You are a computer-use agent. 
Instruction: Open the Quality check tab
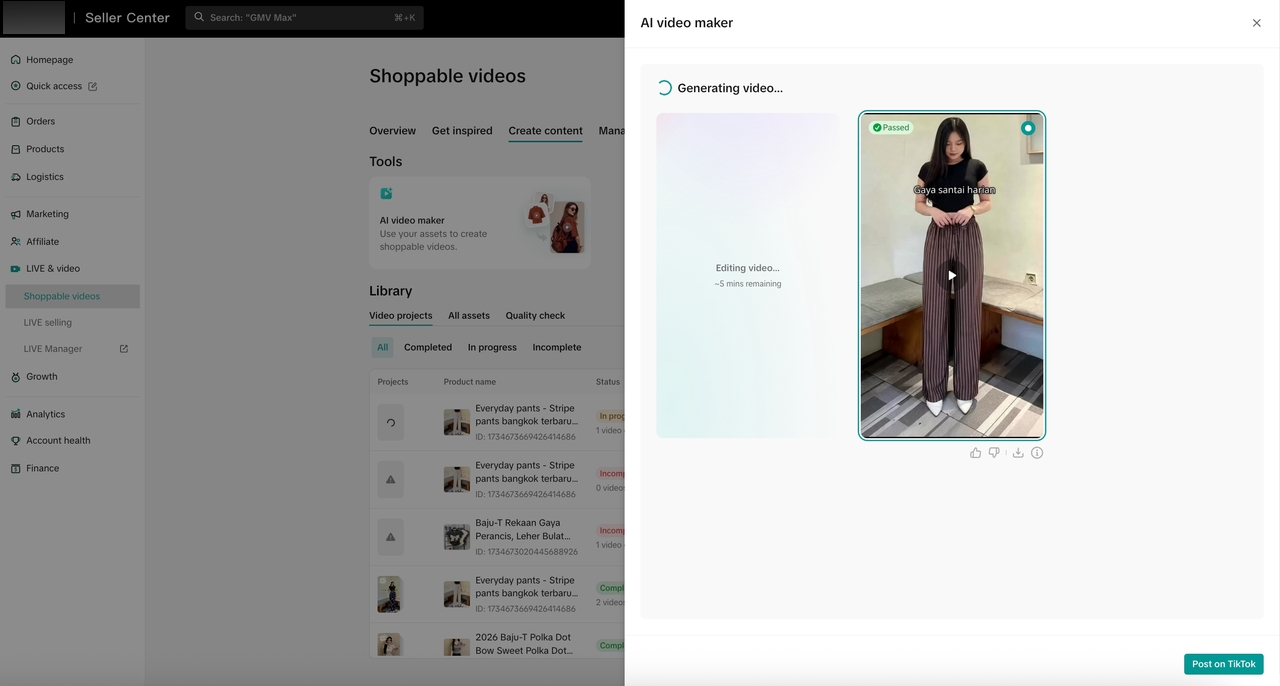535,316
